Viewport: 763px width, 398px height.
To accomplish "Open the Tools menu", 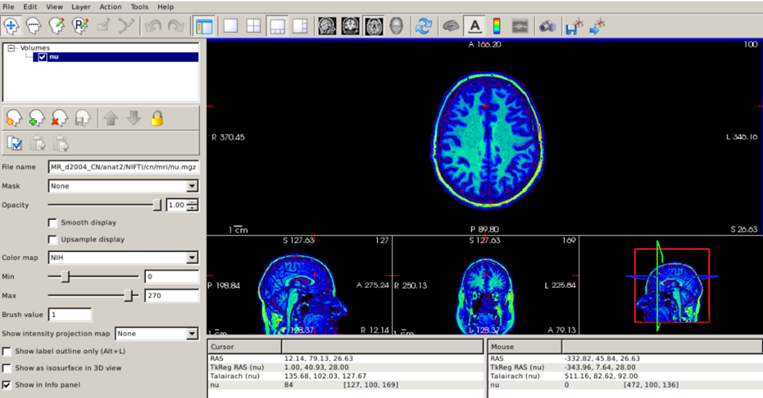I will click(x=139, y=7).
